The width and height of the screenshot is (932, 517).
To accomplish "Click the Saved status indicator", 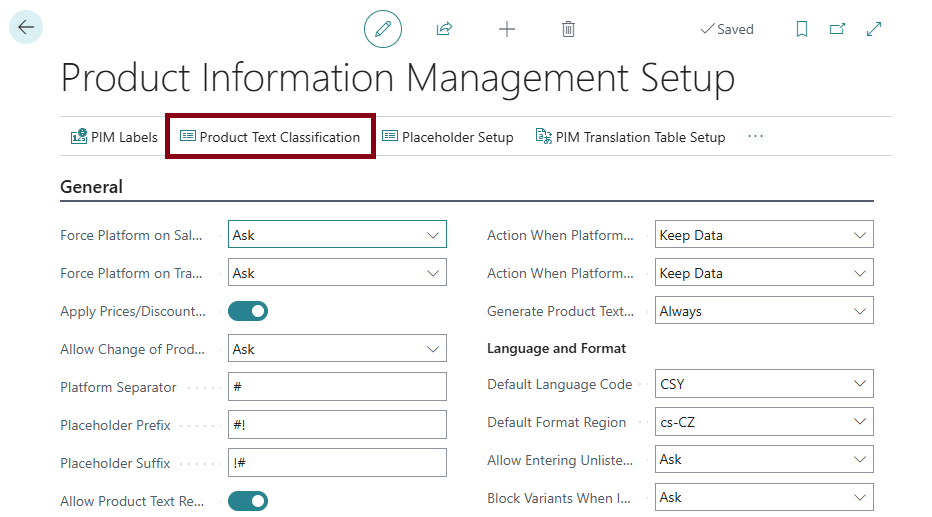I will click(x=727, y=29).
